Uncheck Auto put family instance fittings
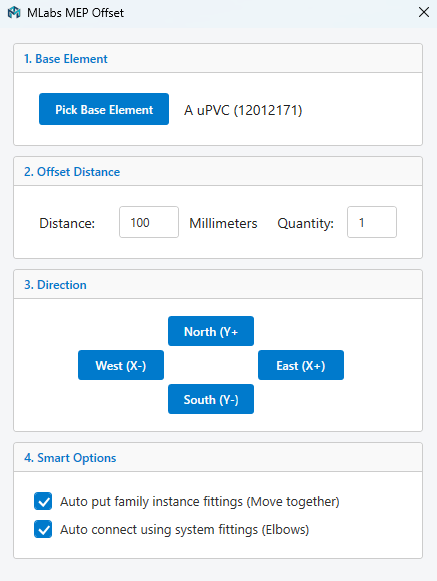Viewport: 437px width, 581px height. tap(43, 501)
